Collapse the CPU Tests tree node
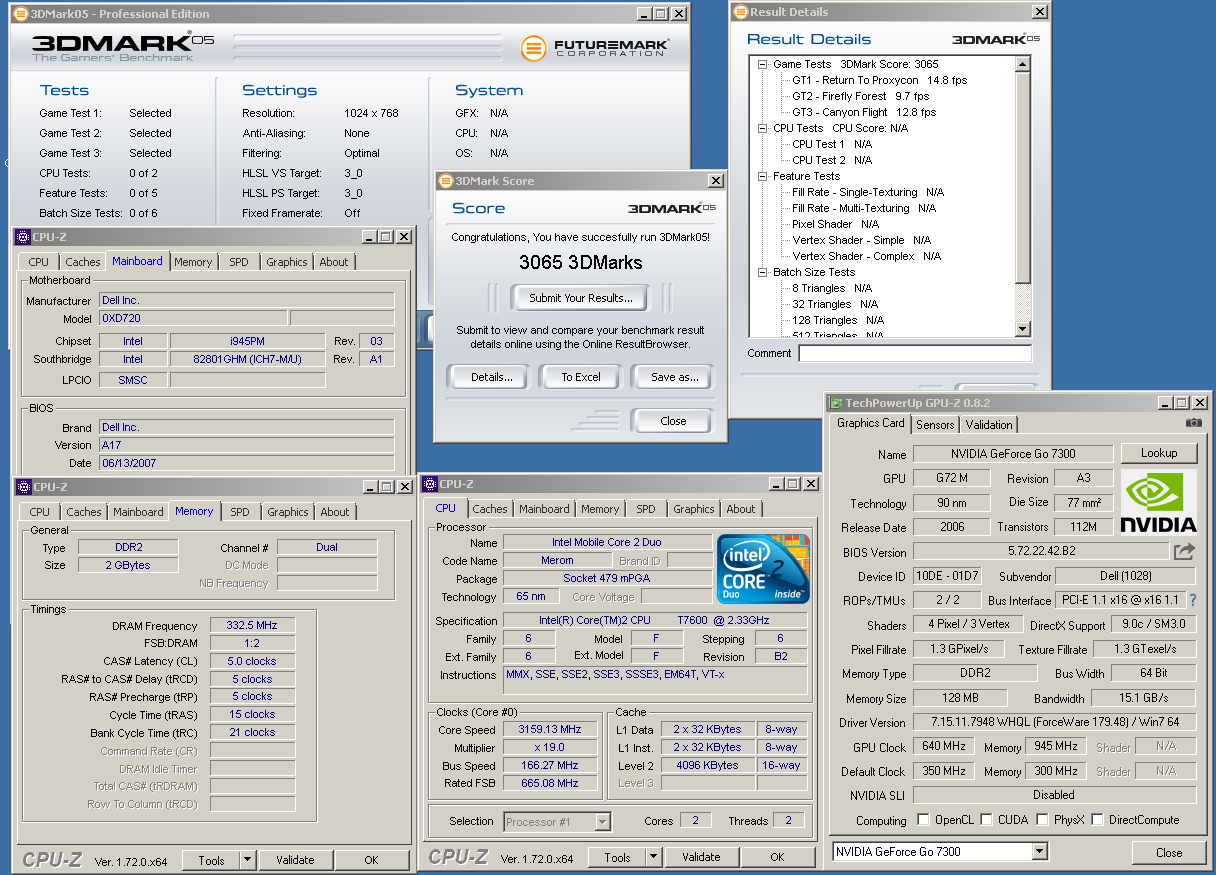 [x=762, y=128]
